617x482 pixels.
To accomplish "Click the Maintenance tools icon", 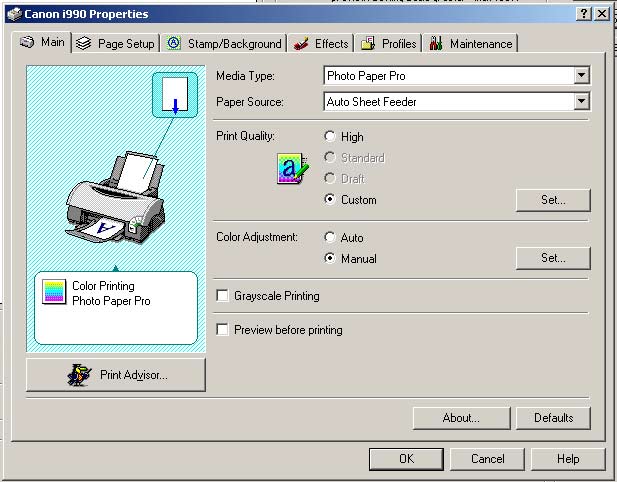I will 436,43.
